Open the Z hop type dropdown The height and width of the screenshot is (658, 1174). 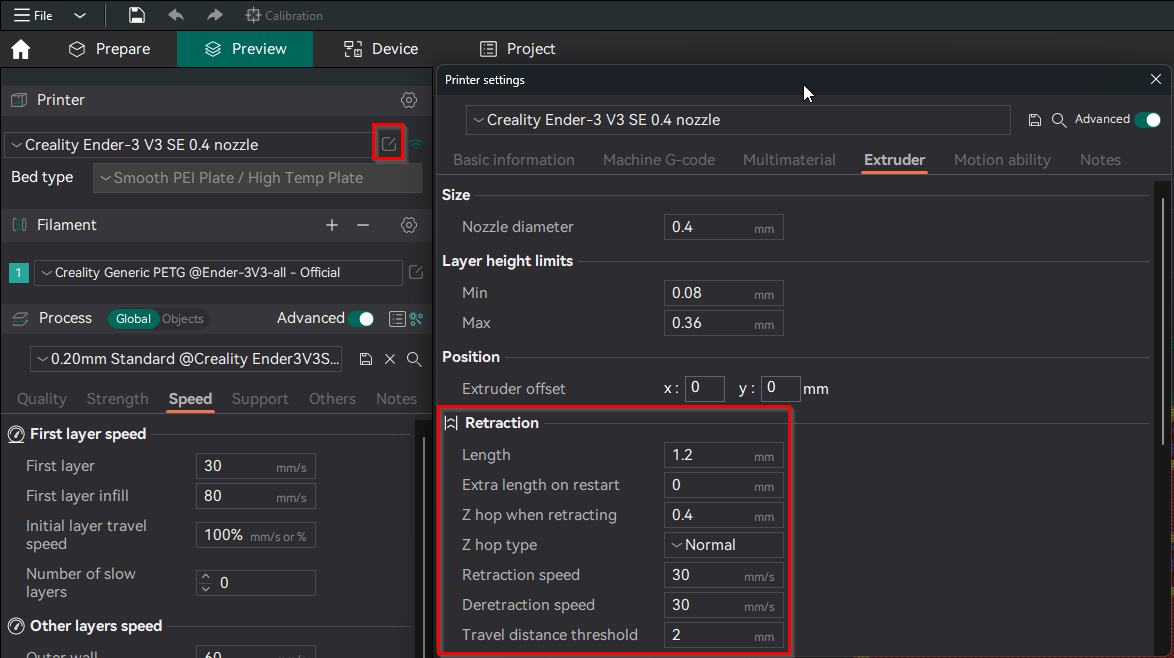click(723, 545)
